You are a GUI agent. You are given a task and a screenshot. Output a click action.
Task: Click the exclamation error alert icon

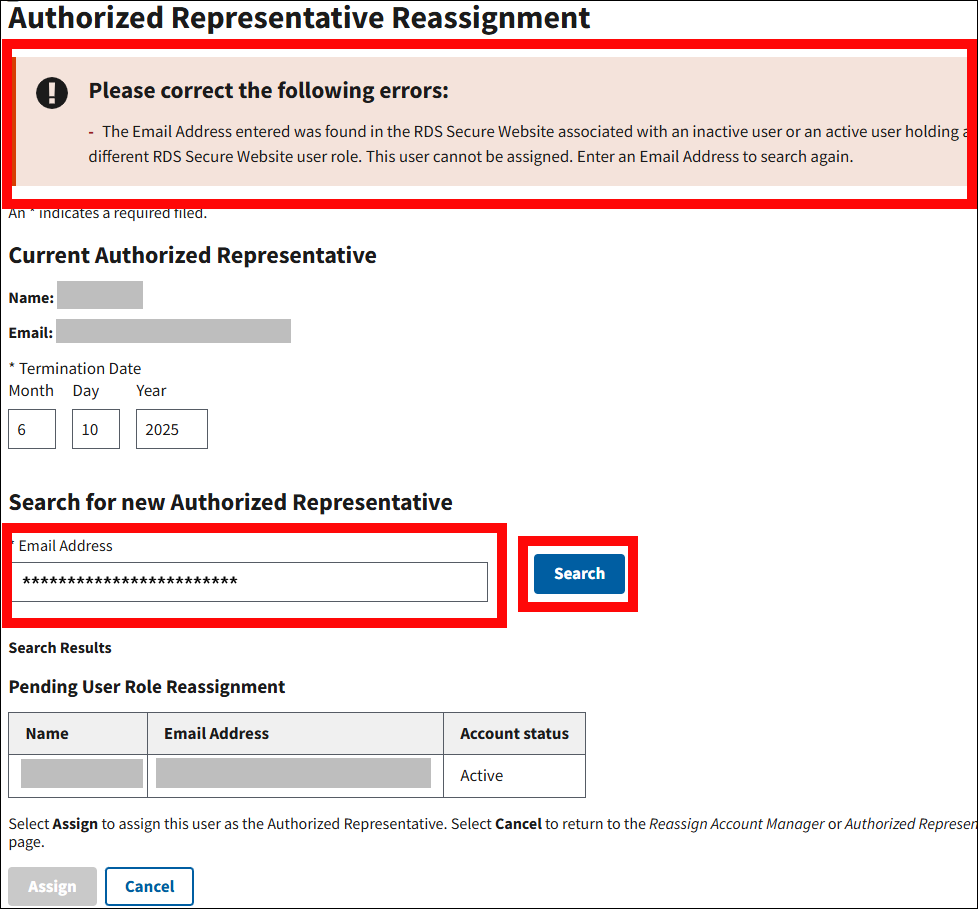[52, 92]
